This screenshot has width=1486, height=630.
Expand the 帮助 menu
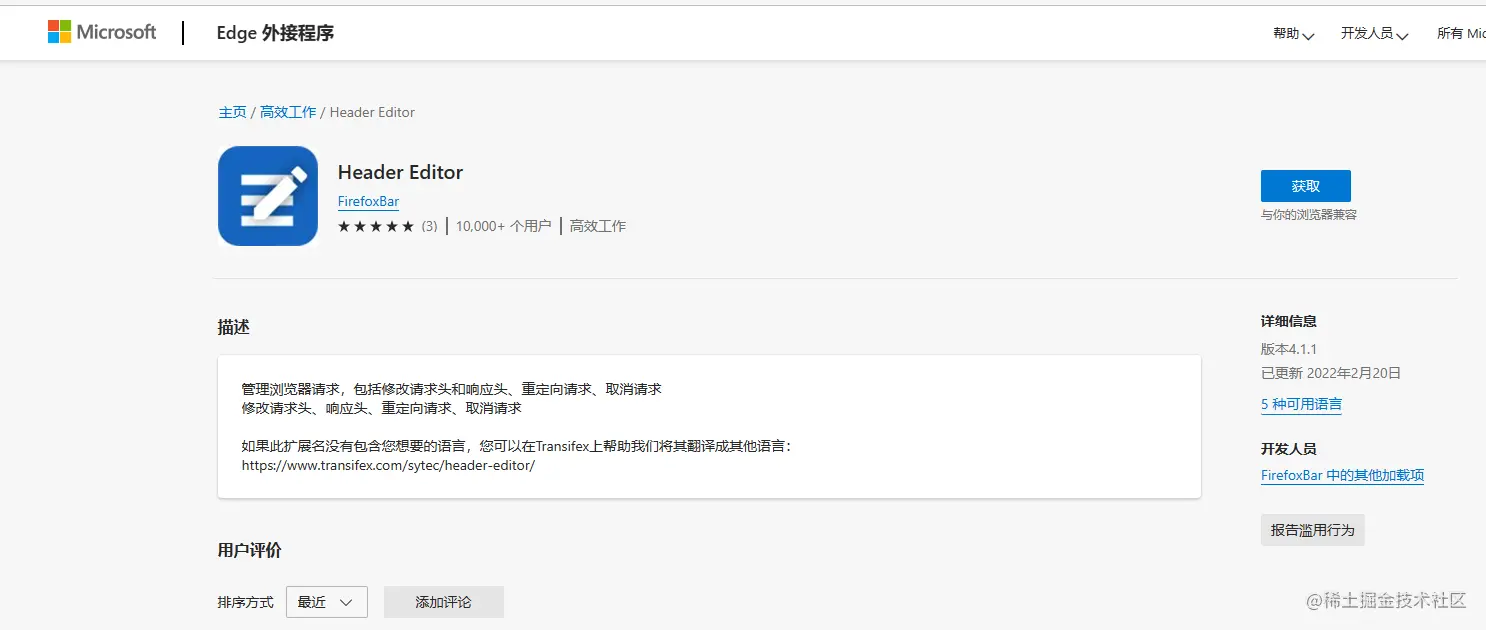click(x=1293, y=34)
